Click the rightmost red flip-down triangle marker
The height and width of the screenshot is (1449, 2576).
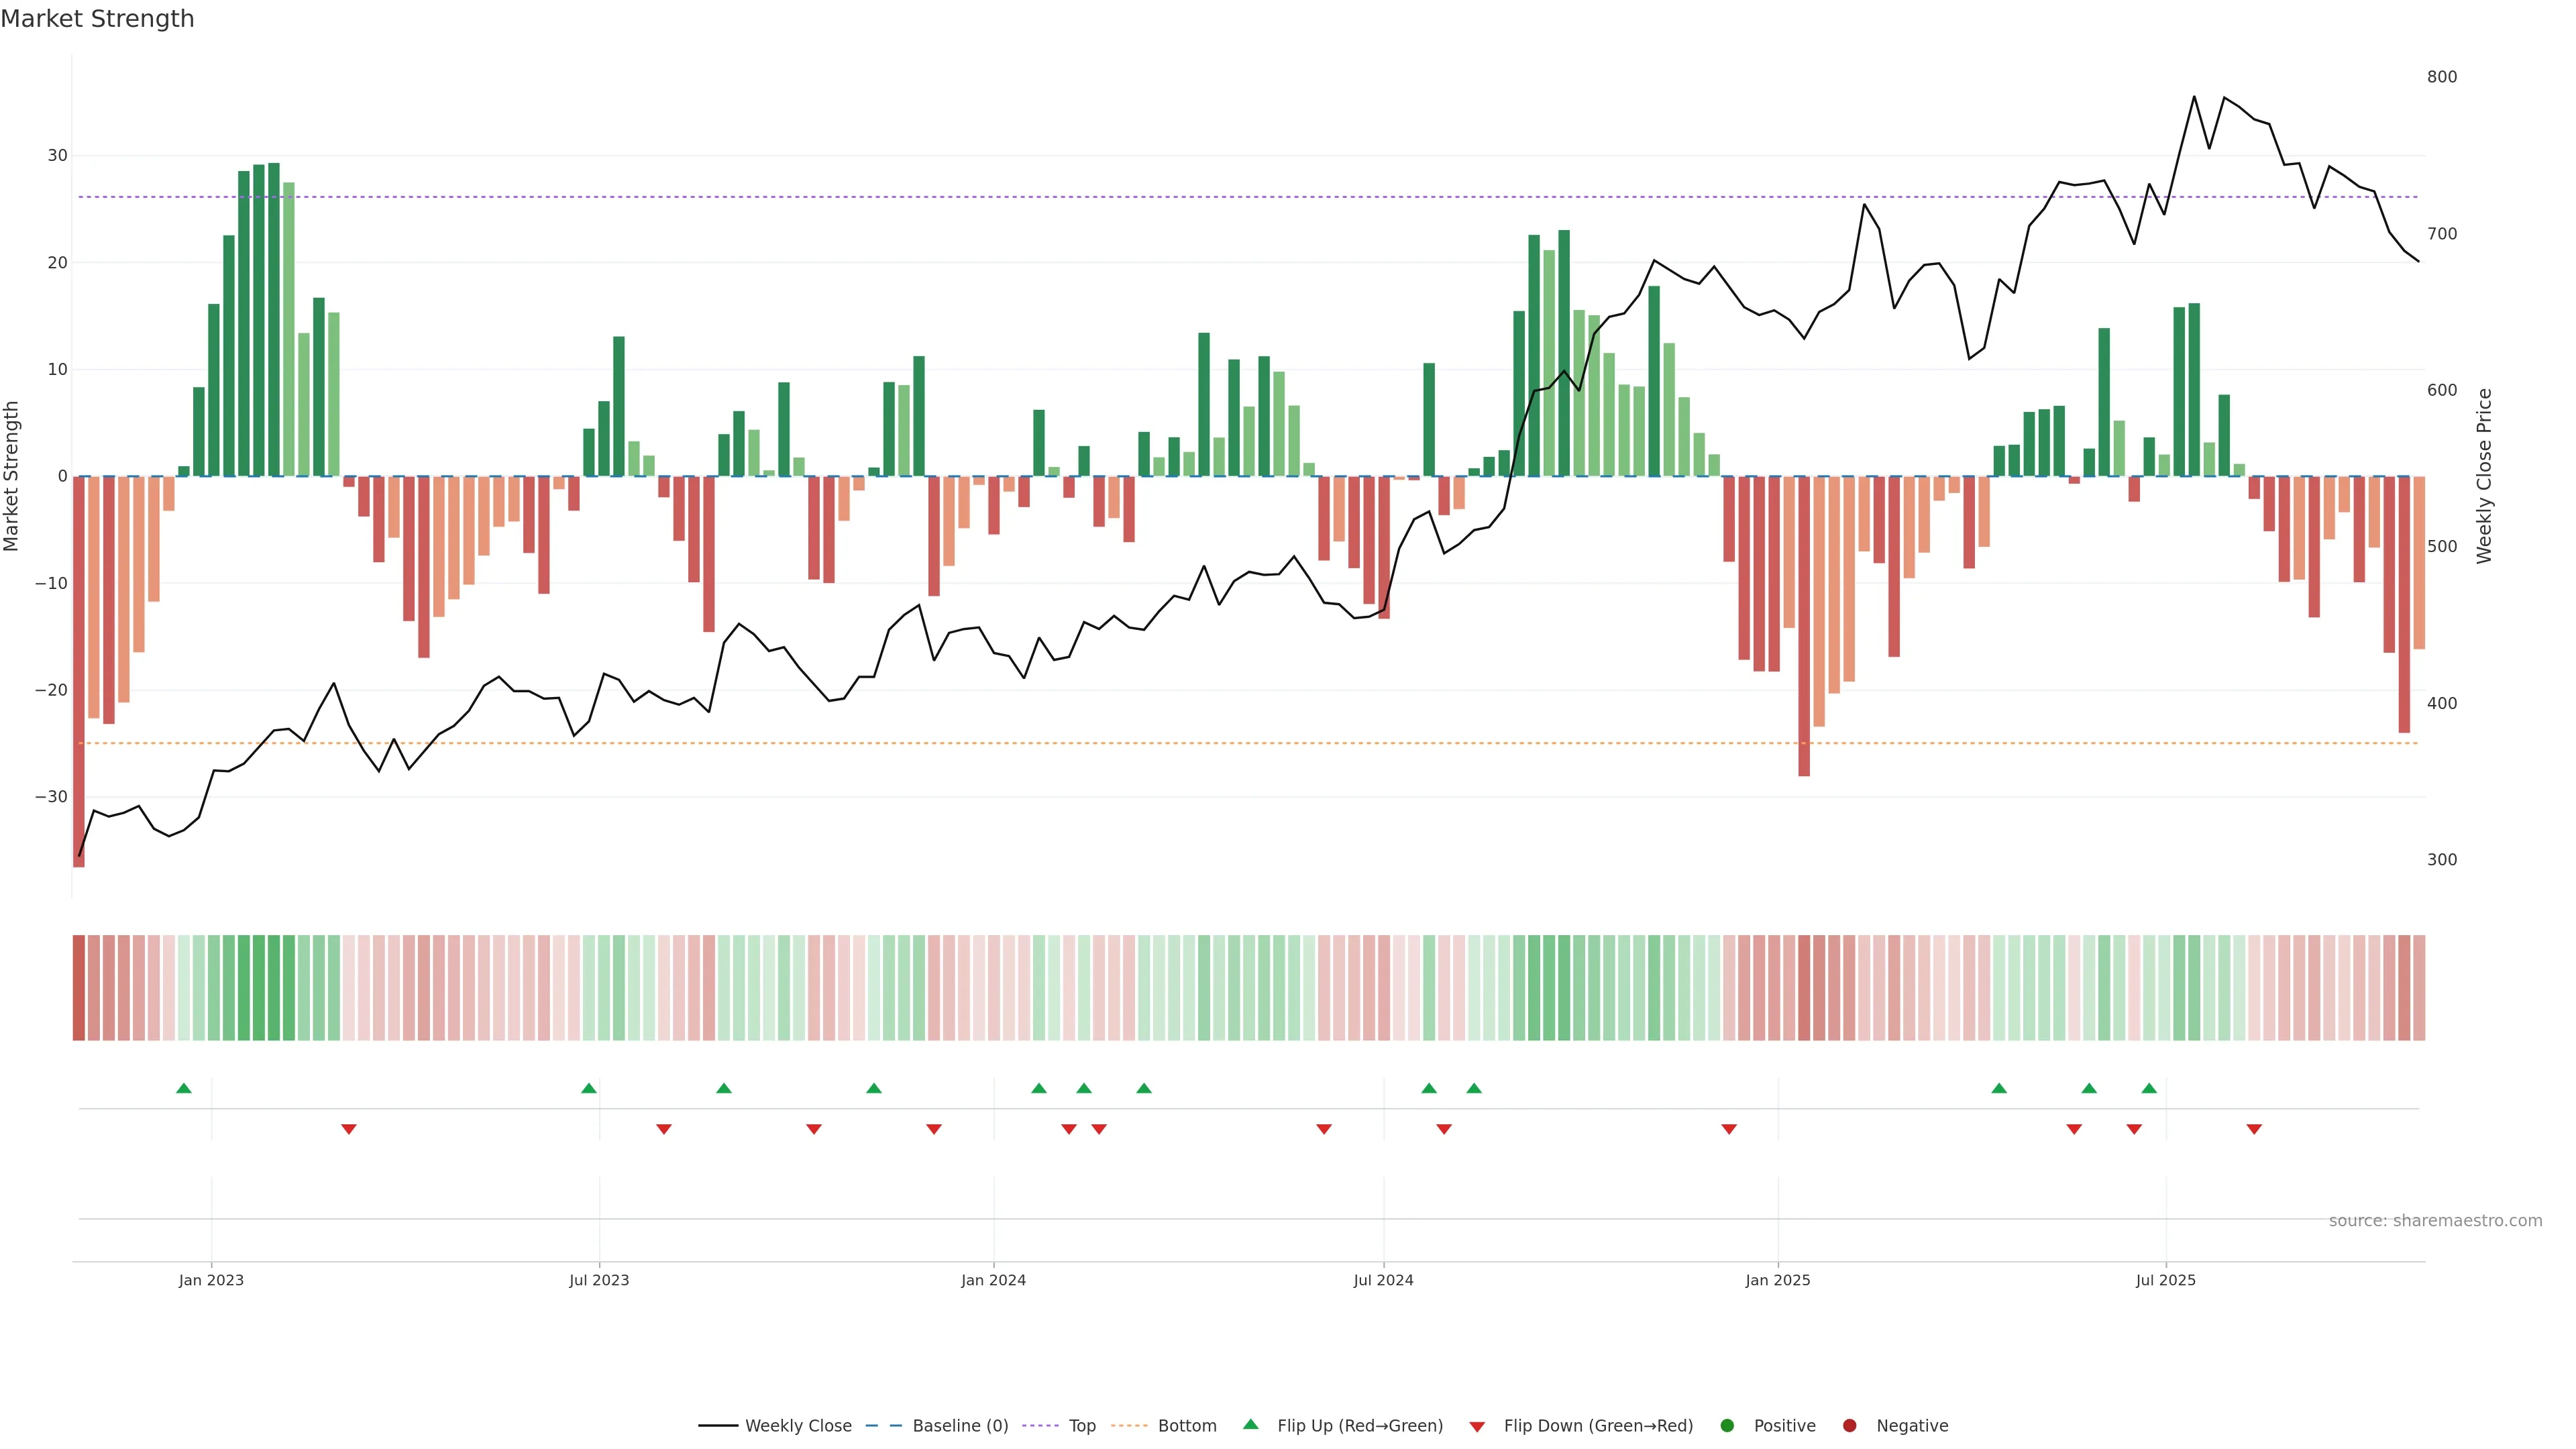point(2254,1129)
